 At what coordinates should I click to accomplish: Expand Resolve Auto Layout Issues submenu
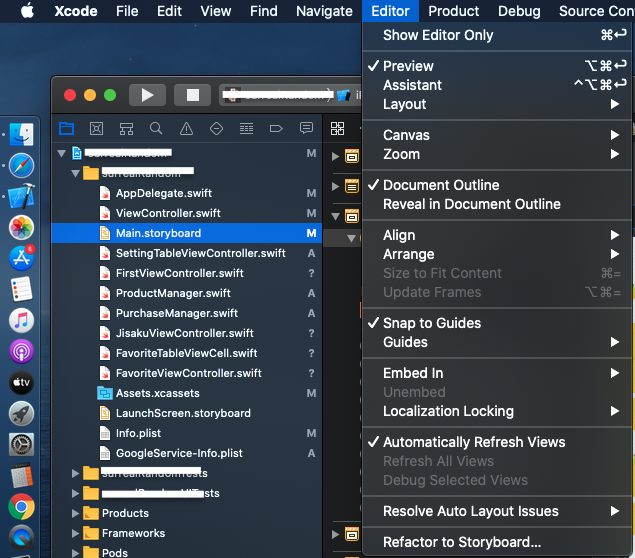(497, 511)
